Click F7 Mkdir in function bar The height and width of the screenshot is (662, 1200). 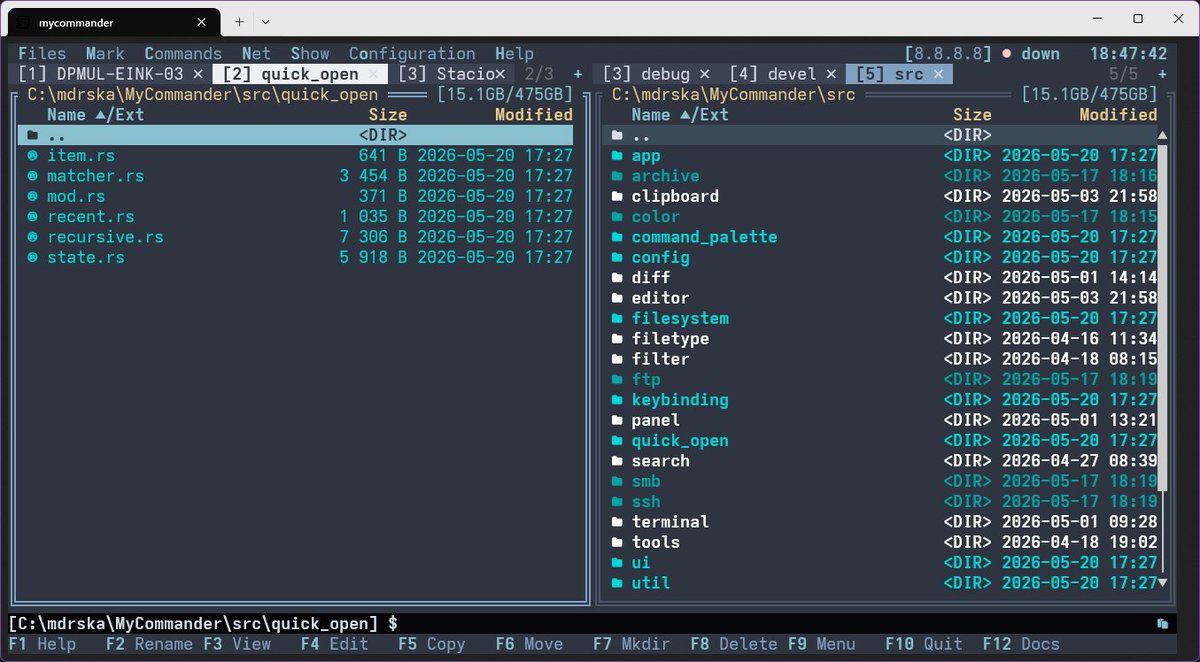click(x=632, y=644)
